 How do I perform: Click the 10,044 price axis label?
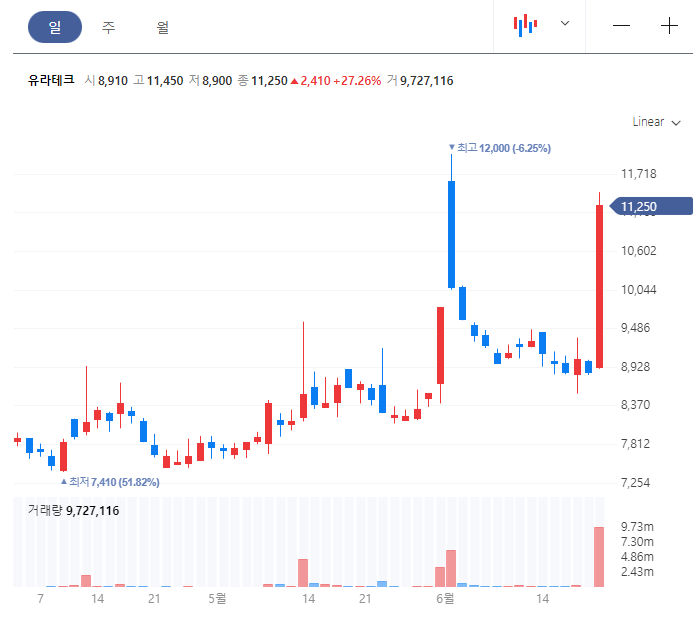point(639,290)
